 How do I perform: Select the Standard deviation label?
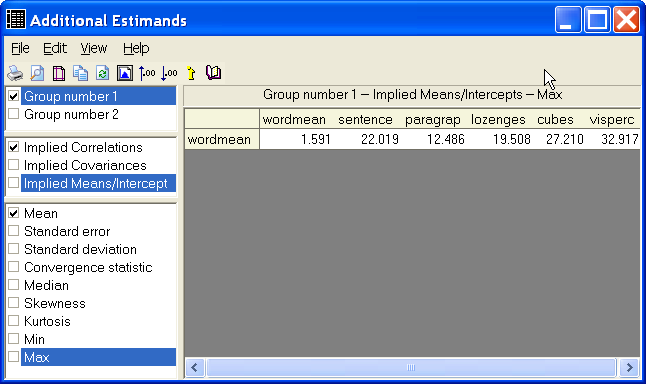[x=80, y=249]
